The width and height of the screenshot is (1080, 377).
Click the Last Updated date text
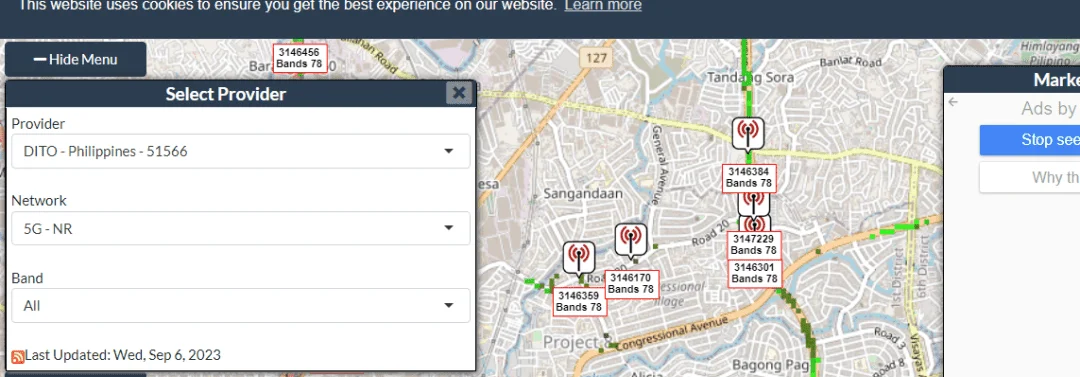[x=123, y=356]
